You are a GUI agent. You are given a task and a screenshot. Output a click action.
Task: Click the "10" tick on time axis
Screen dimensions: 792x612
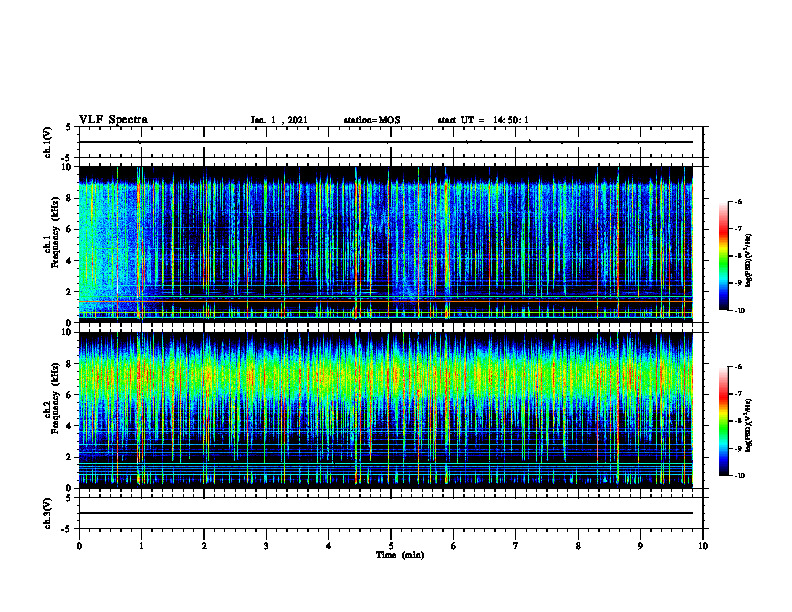(x=703, y=546)
